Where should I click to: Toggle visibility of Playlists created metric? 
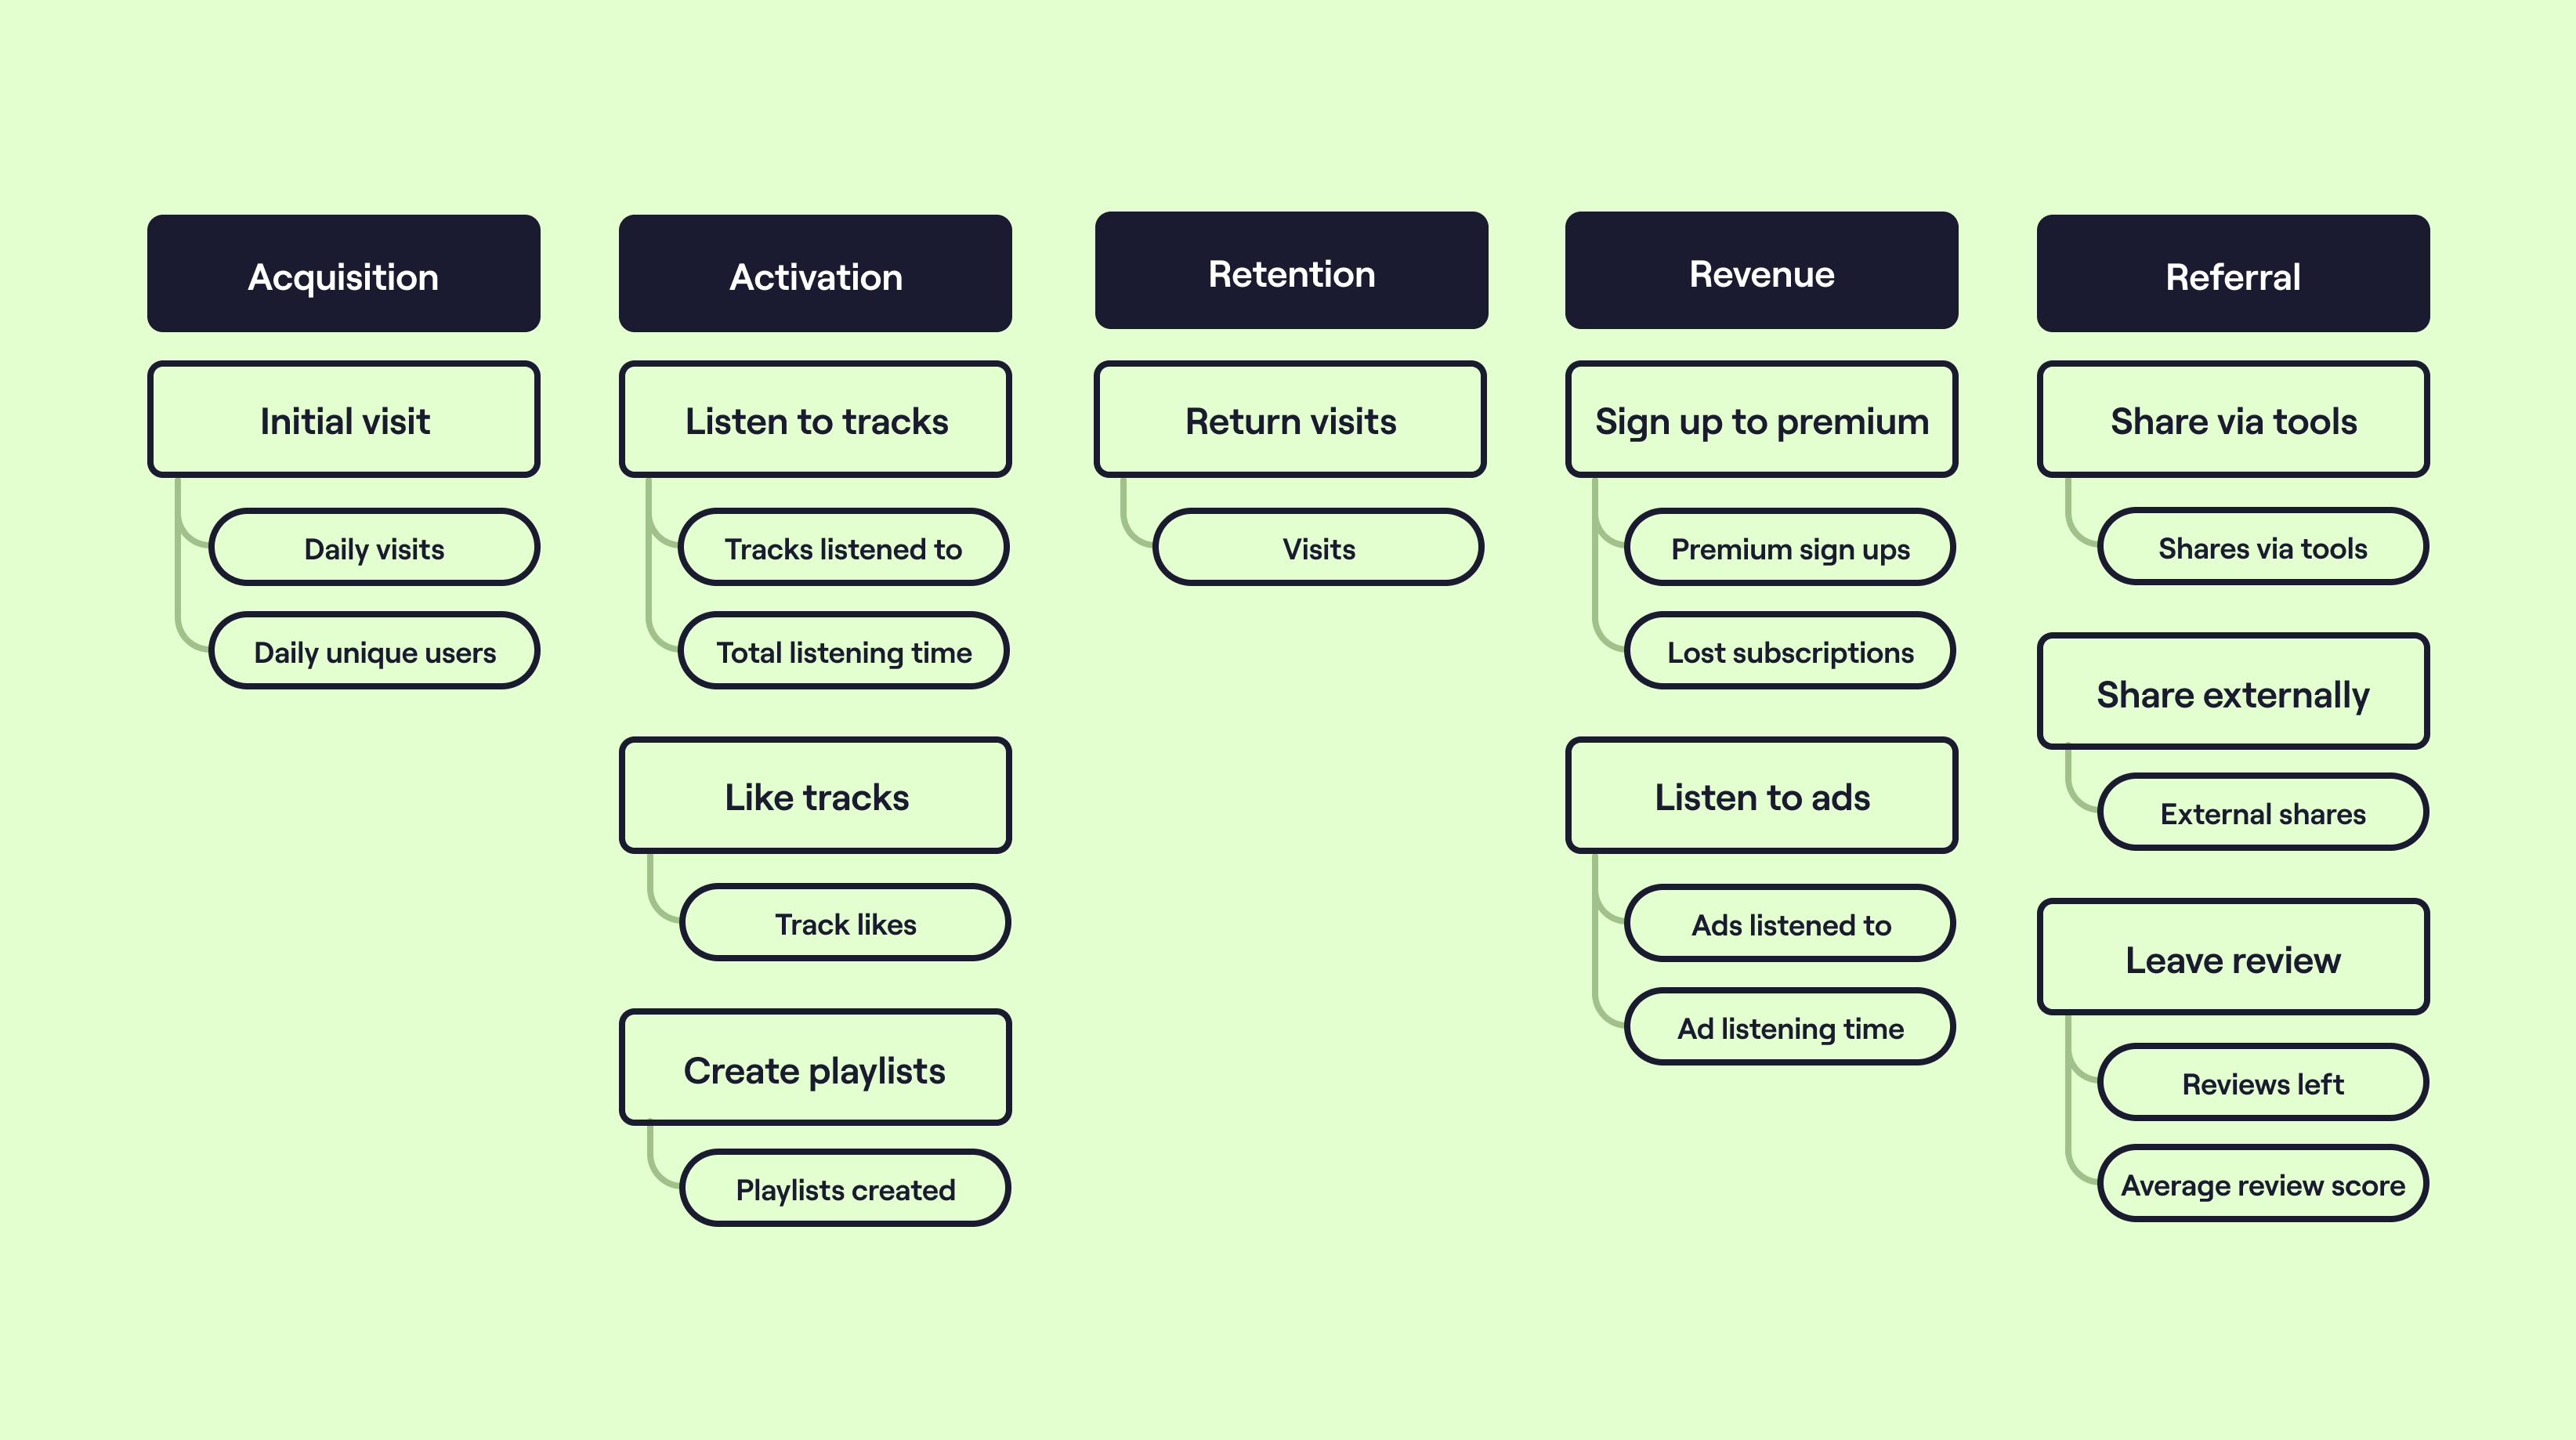point(845,1189)
